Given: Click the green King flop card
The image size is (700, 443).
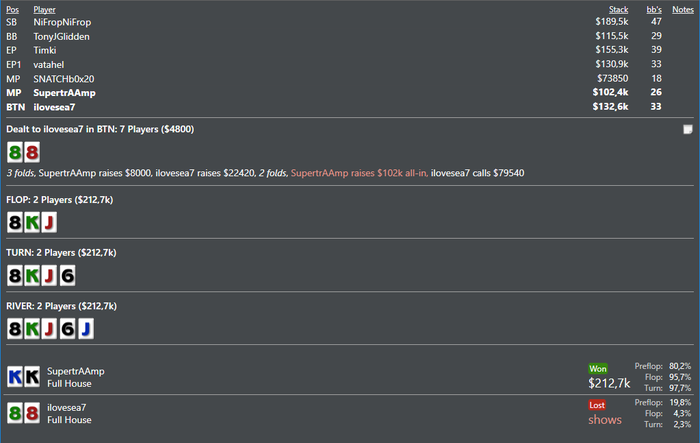Looking at the screenshot, I should 32,220.
